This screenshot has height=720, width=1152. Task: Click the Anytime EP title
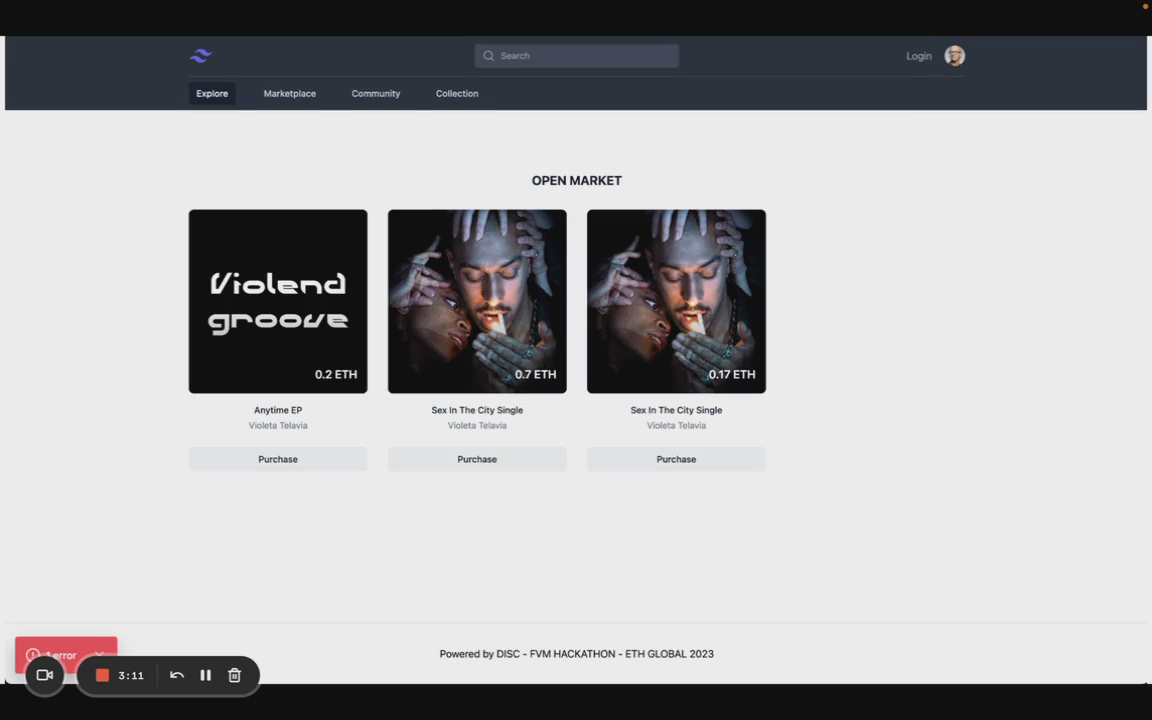tap(278, 410)
